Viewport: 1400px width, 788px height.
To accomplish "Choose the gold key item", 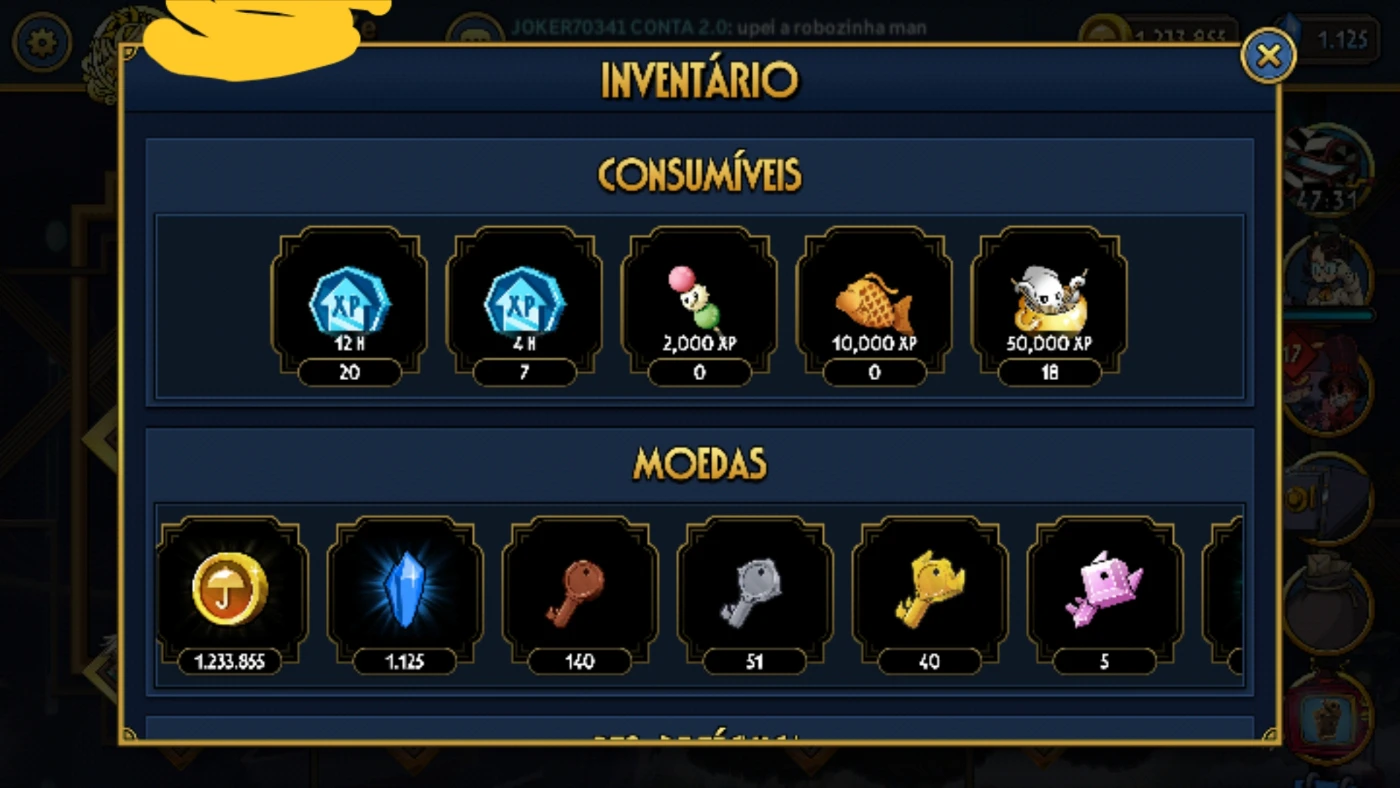I will pyautogui.click(x=930, y=596).
